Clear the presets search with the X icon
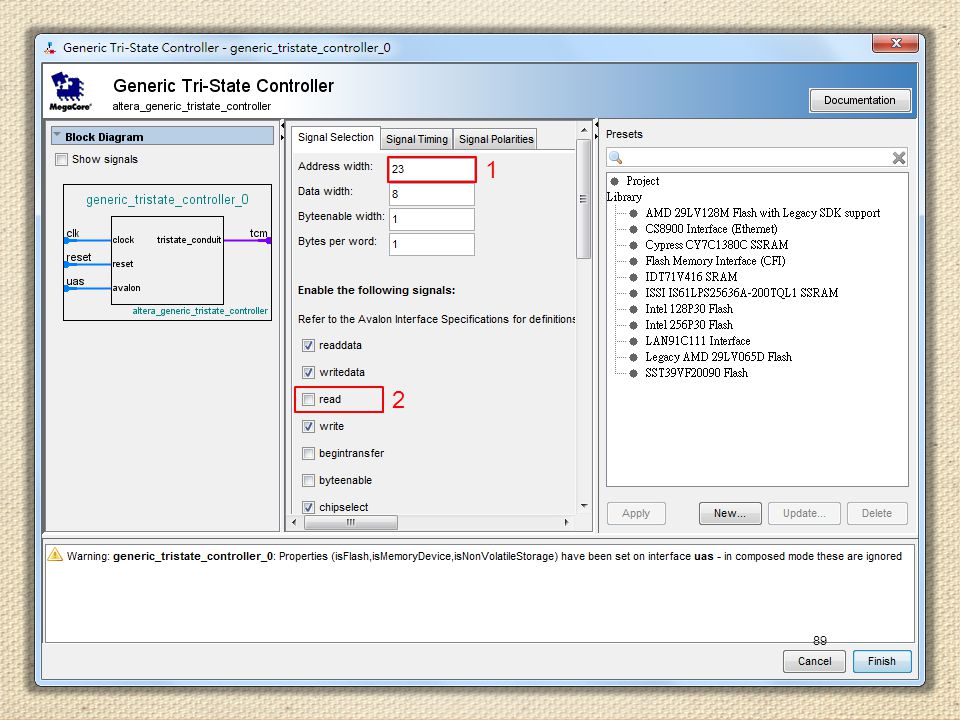 (898, 158)
